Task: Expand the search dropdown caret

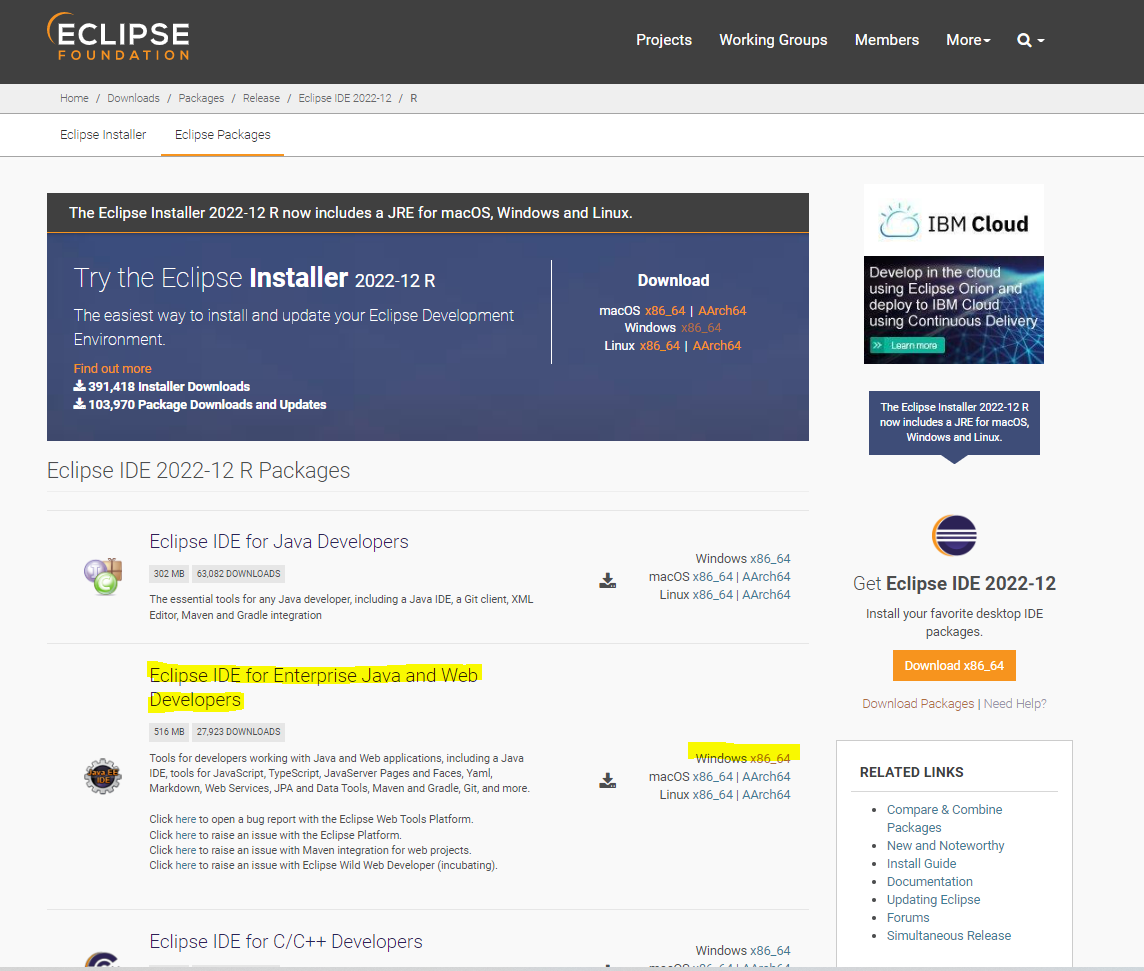Action: 1041,41
